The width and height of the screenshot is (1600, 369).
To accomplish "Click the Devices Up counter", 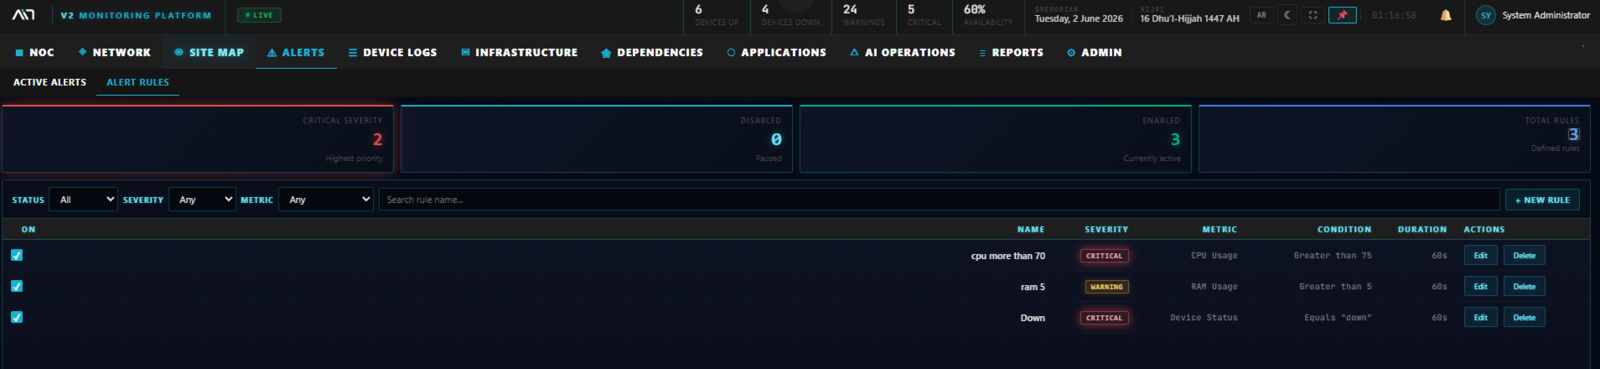I will coord(716,15).
